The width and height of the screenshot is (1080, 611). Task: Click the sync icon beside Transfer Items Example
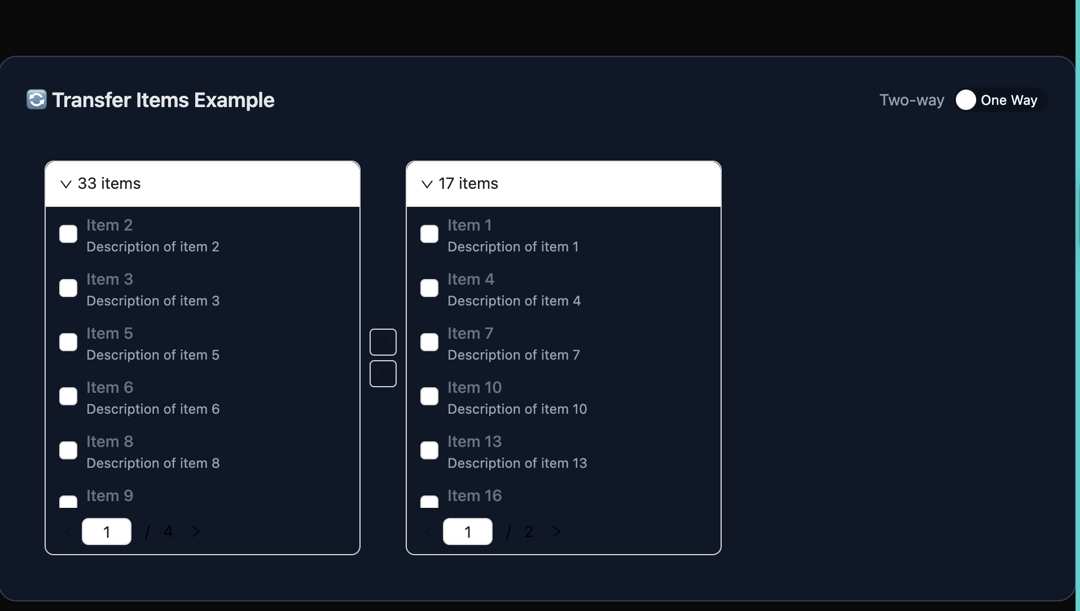click(37, 99)
